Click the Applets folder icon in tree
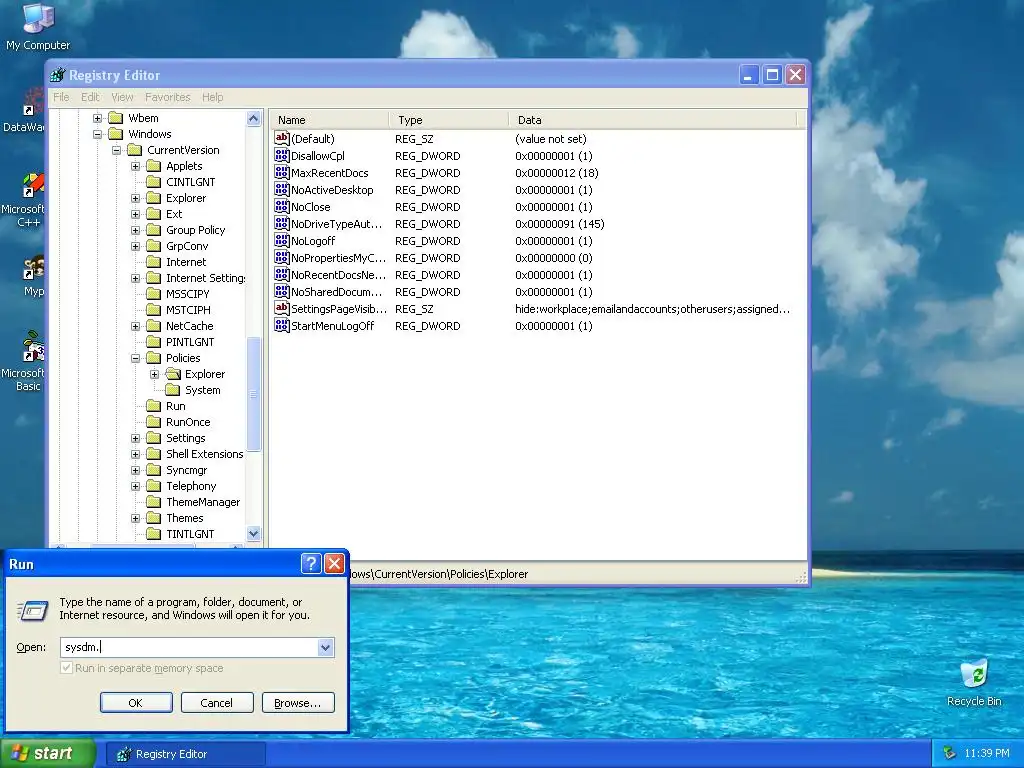 (153, 166)
